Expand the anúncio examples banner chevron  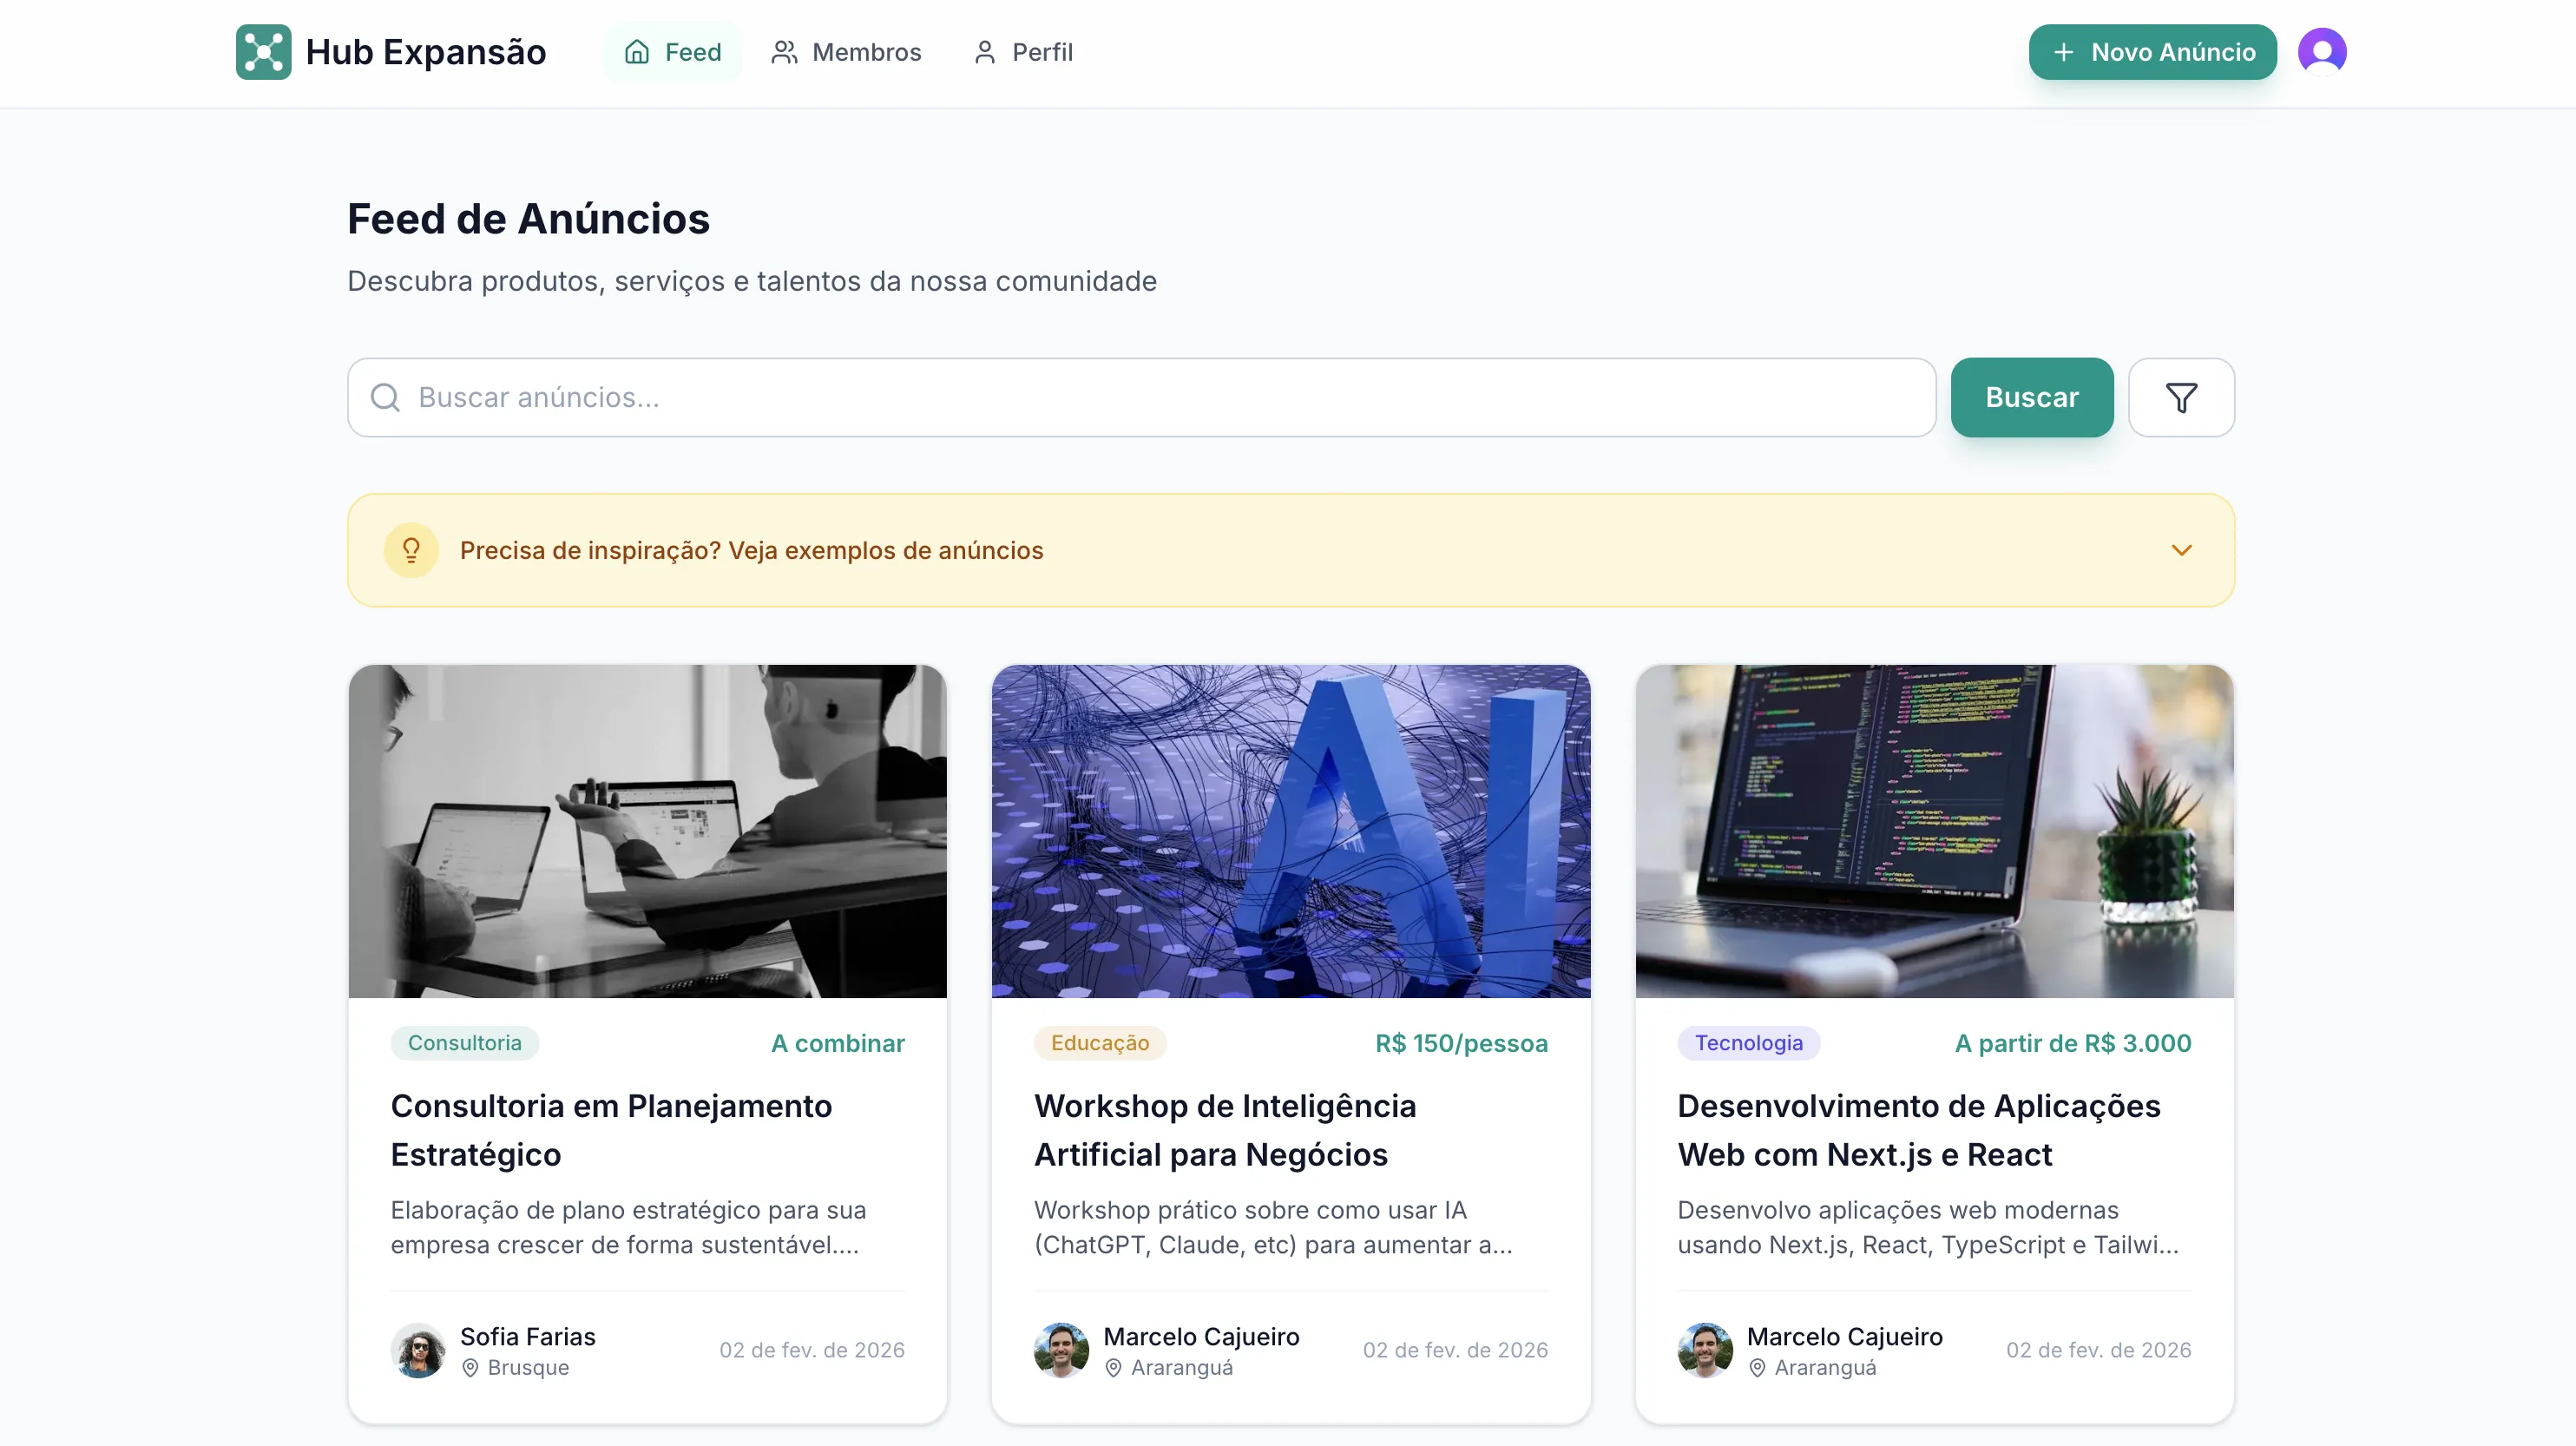(x=2182, y=550)
